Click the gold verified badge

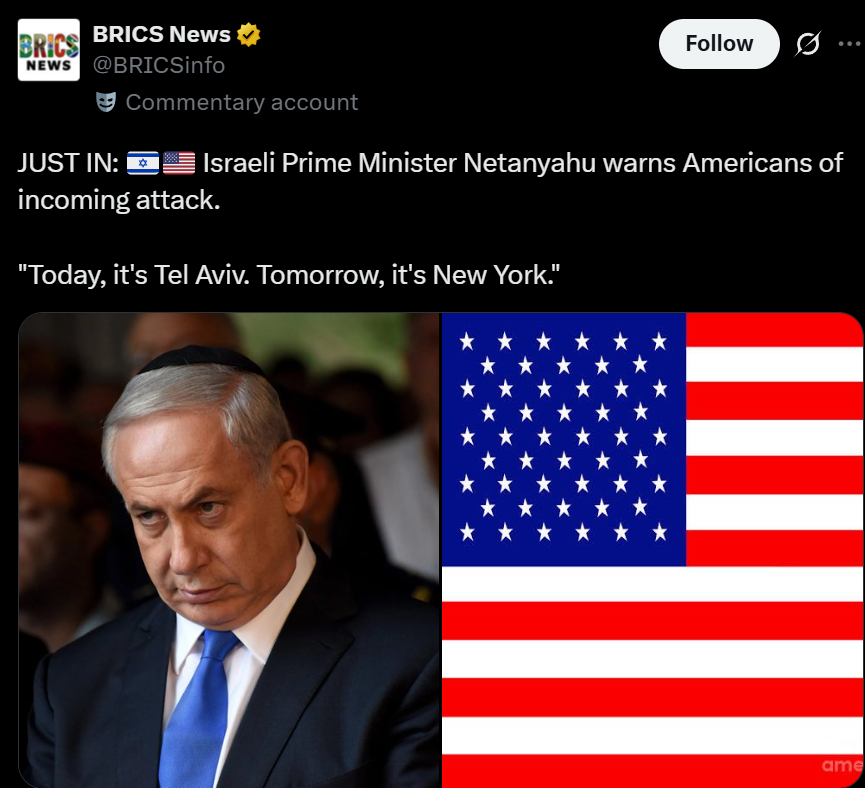click(x=248, y=34)
